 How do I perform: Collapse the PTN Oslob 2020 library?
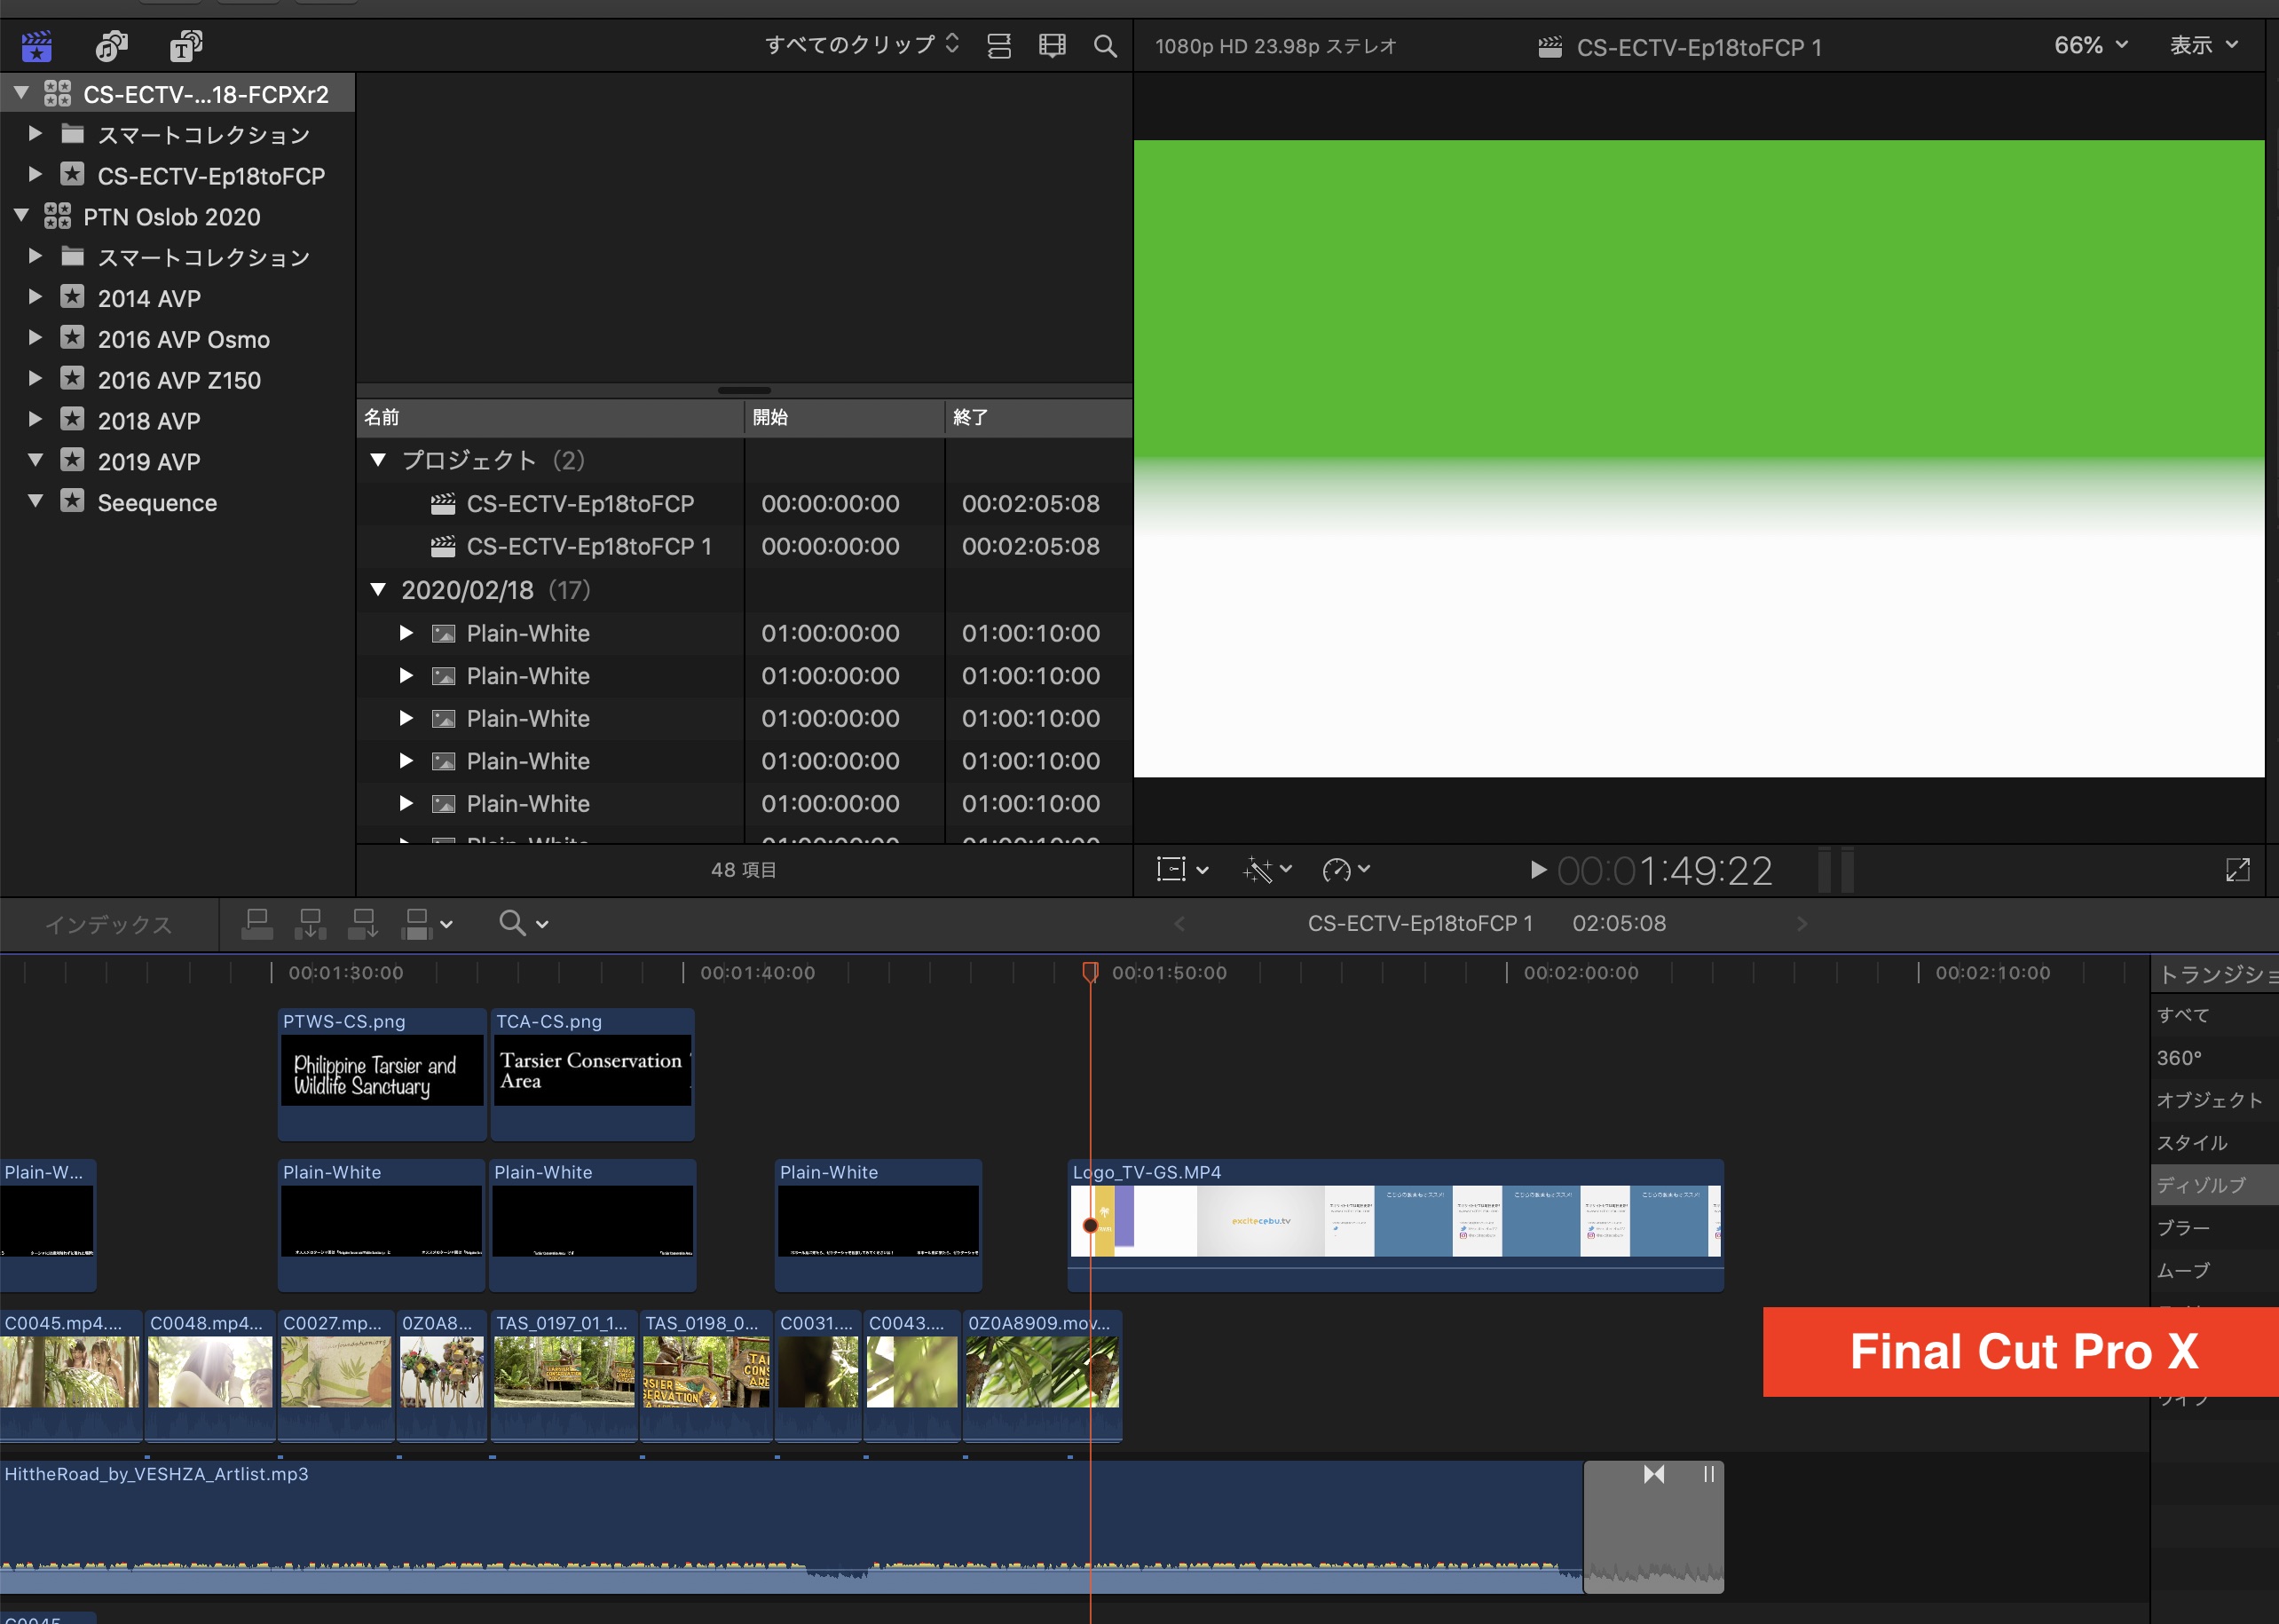[21, 216]
